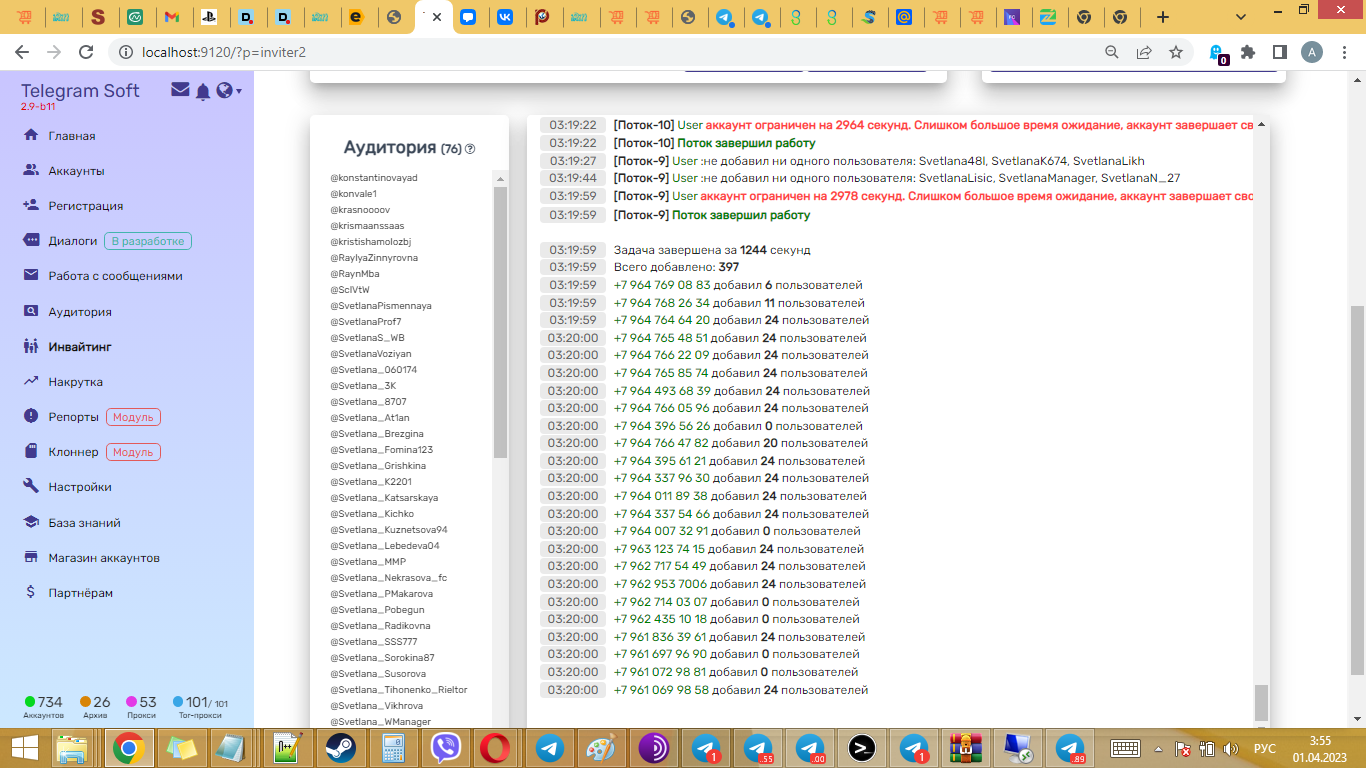Open the Extensions puzzle icon
The image size is (1366, 768).
(1248, 52)
